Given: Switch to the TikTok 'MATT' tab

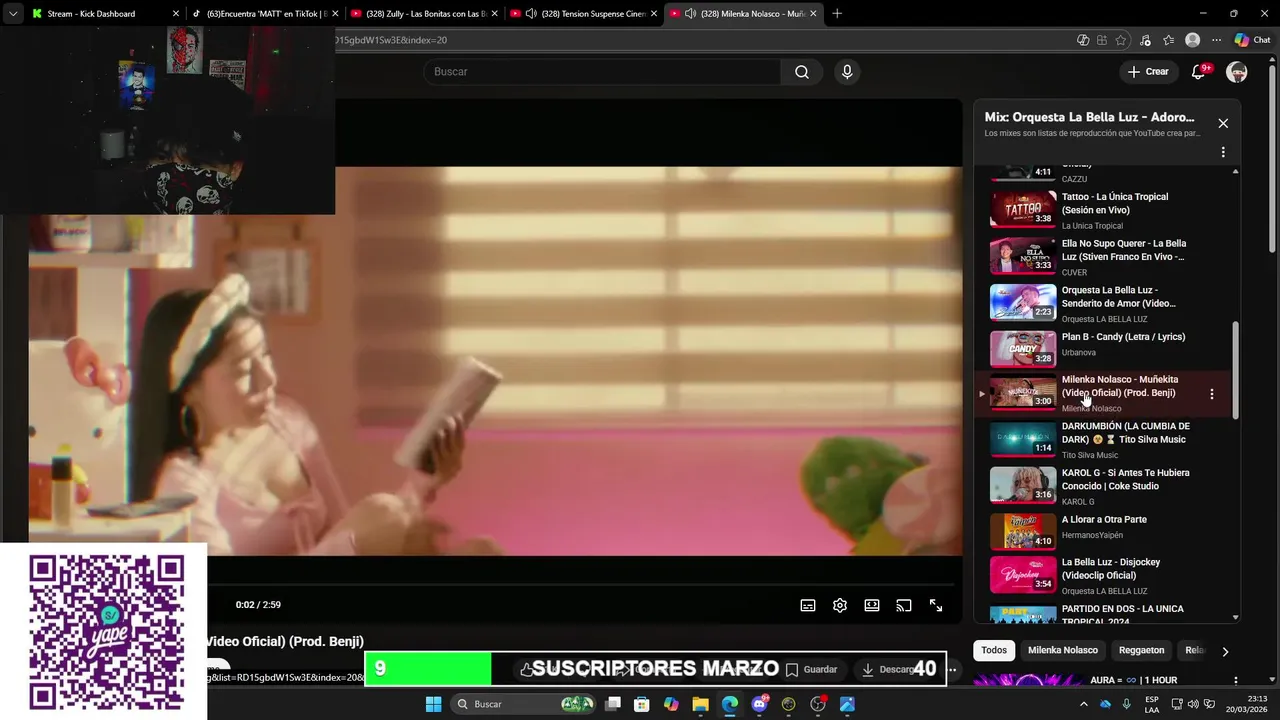Looking at the screenshot, I should [264, 13].
